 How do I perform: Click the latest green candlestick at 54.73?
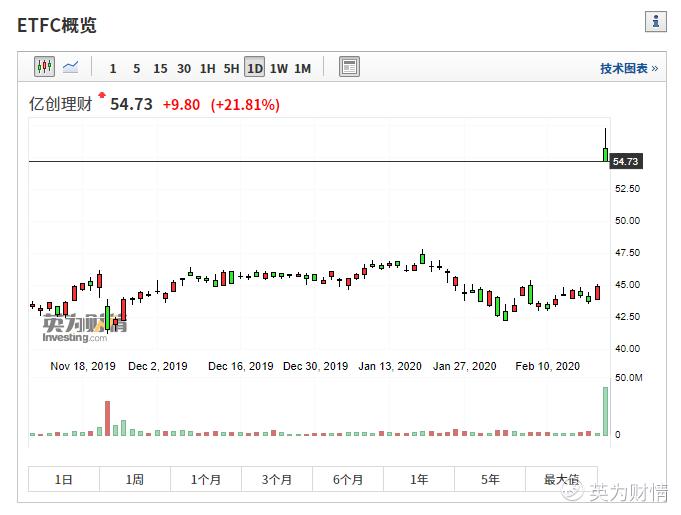click(x=605, y=155)
